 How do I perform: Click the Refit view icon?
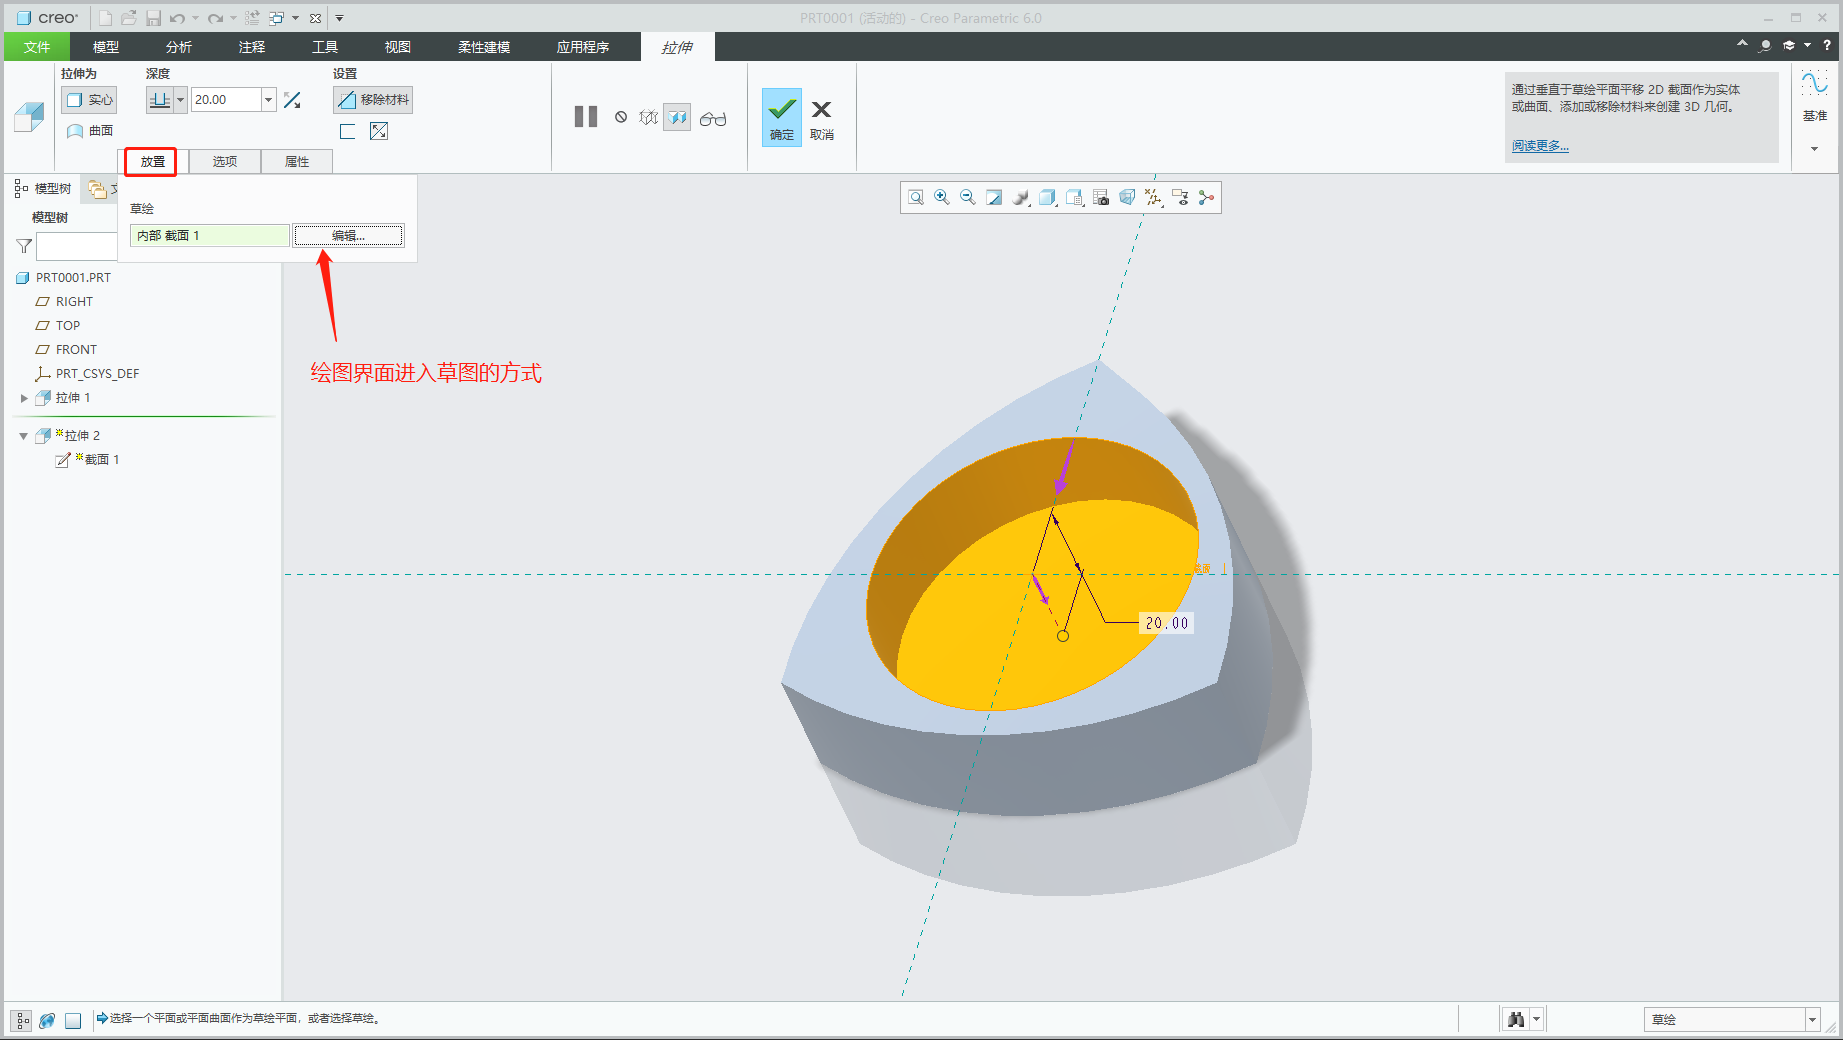pos(916,198)
